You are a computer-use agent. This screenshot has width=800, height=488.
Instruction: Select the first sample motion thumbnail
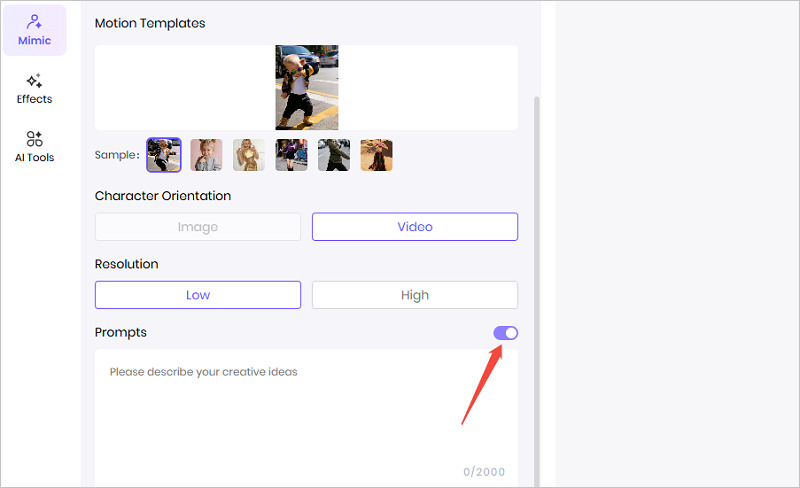164,155
